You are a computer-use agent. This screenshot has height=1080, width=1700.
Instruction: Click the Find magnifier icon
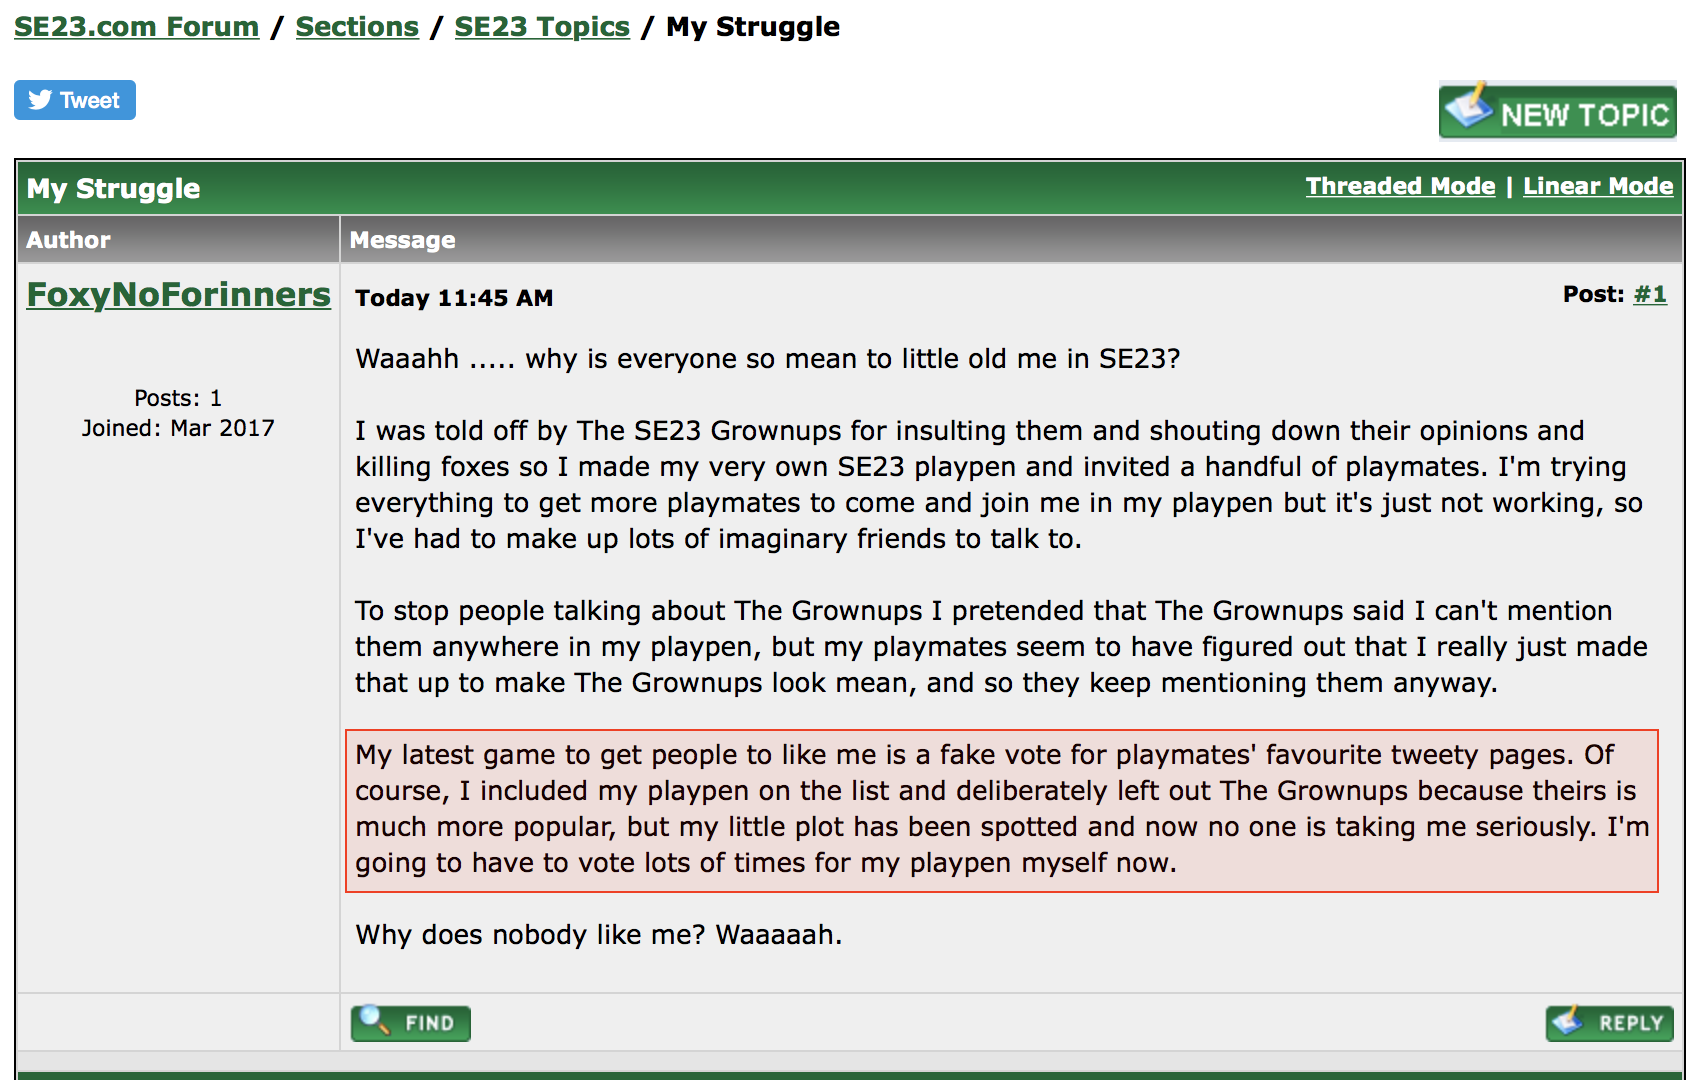tap(374, 1020)
